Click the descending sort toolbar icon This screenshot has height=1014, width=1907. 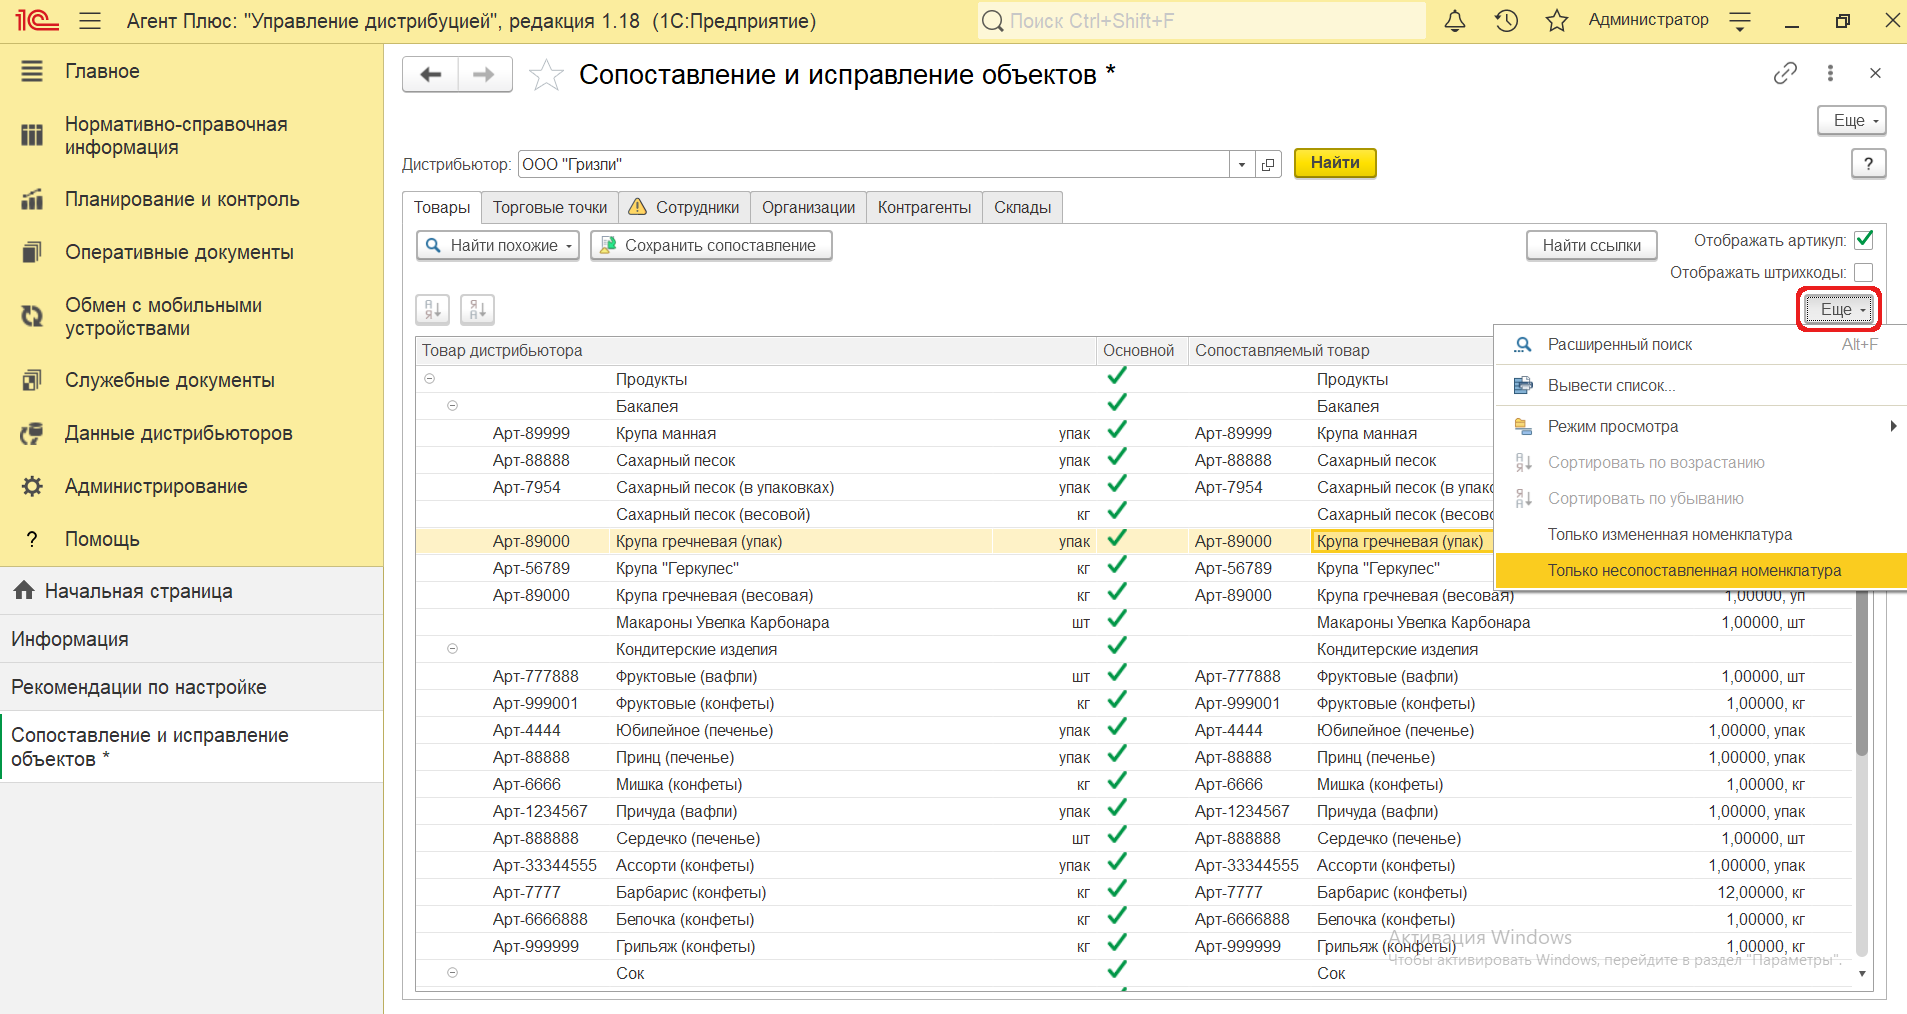tap(477, 310)
